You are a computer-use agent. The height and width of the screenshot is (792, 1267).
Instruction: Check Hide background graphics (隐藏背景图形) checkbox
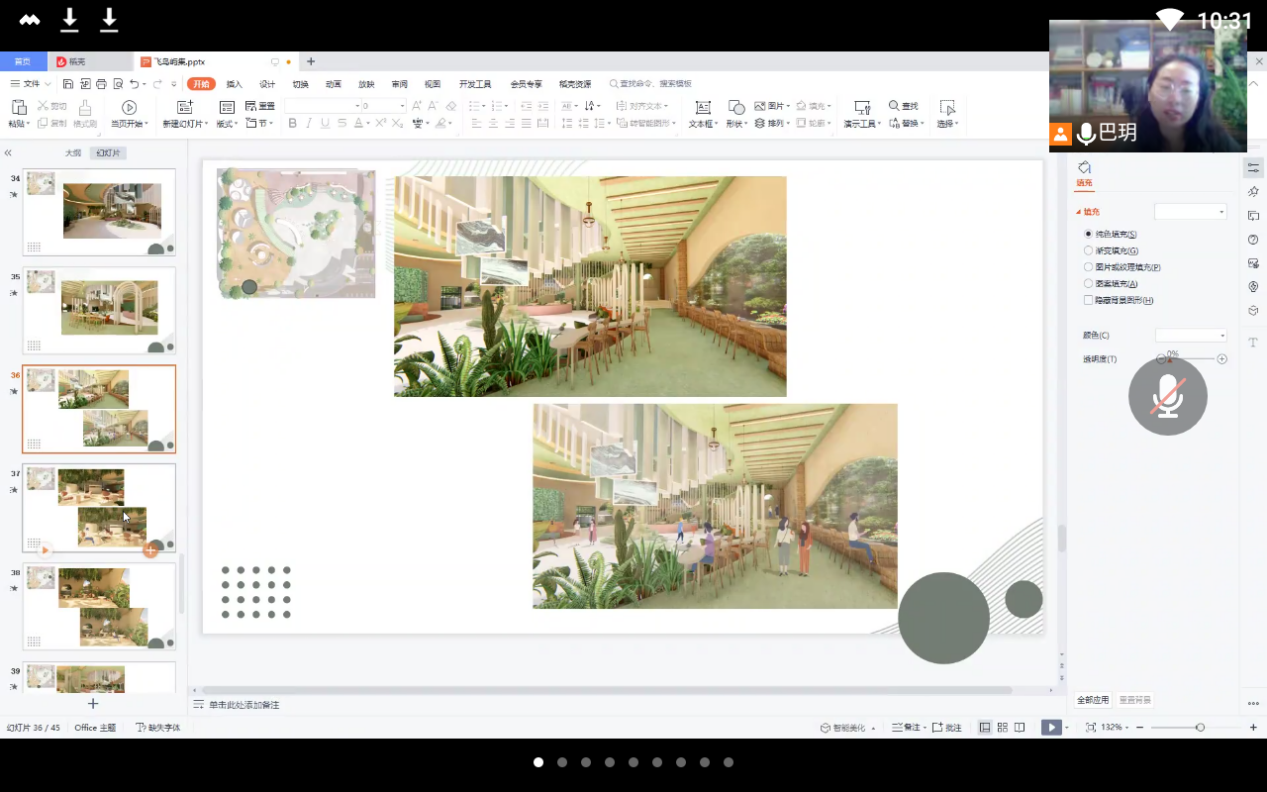click(1089, 300)
